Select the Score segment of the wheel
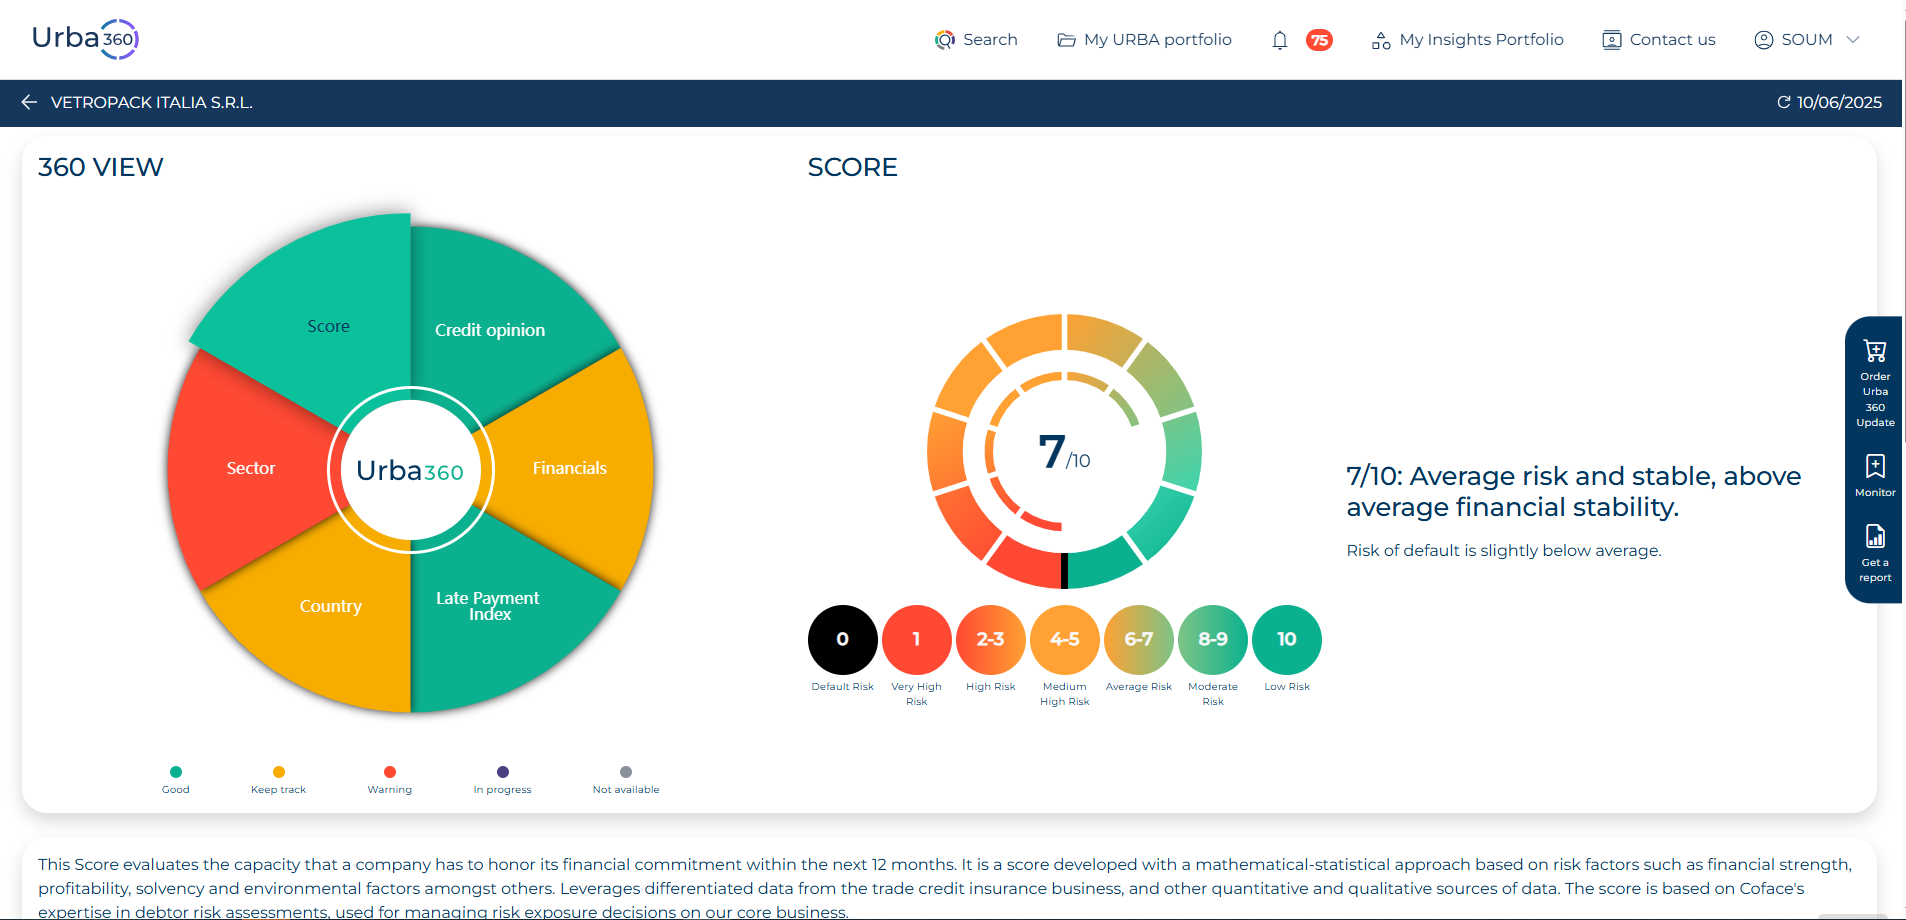This screenshot has height=920, width=1906. coord(328,326)
